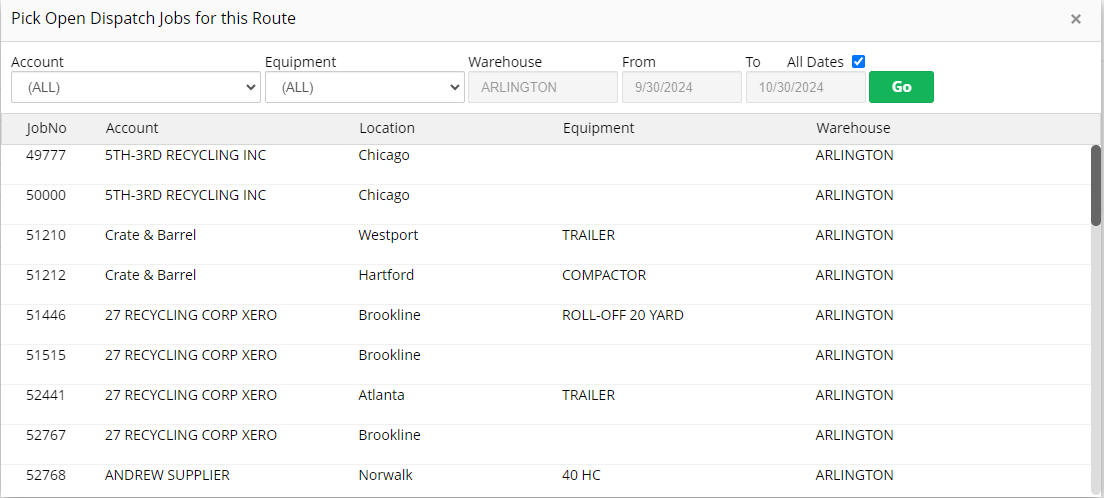The width and height of the screenshot is (1104, 498).
Task: Click the Equipment column header
Action: (x=598, y=128)
